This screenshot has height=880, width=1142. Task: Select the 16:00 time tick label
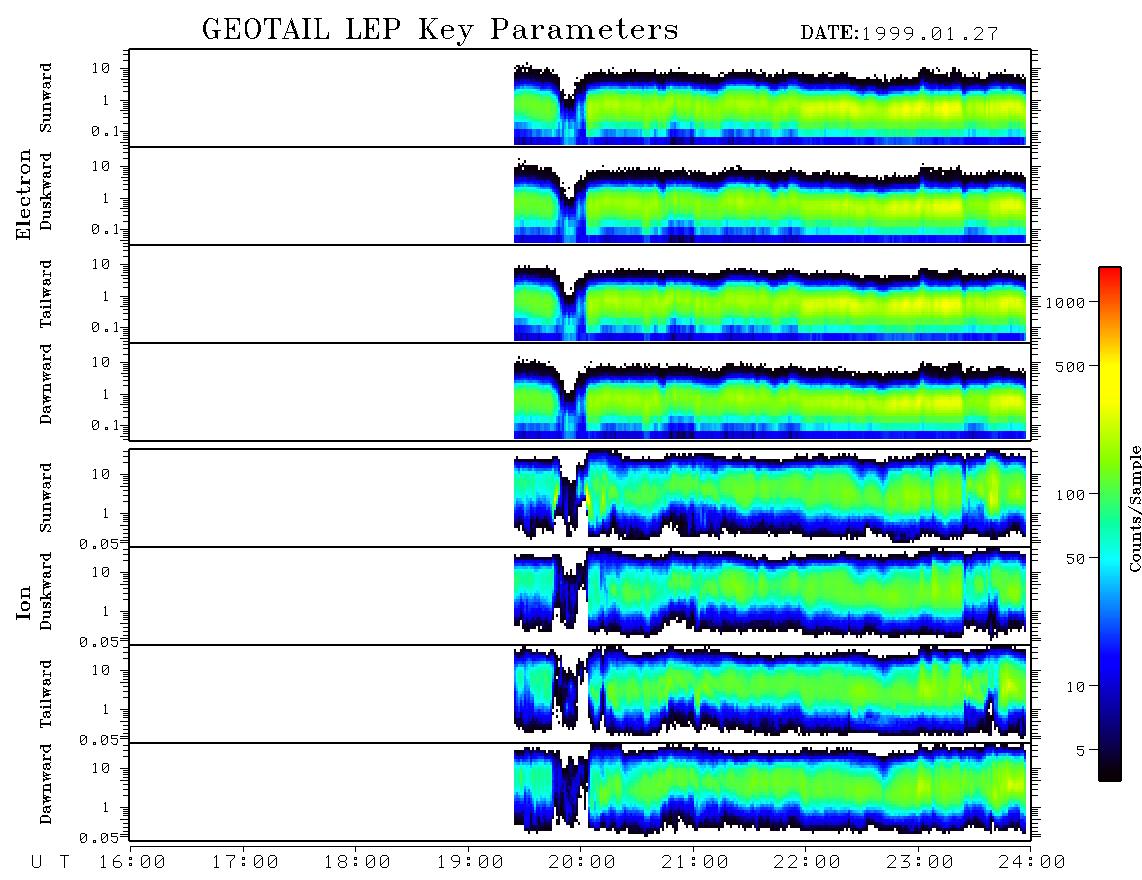[x=132, y=862]
